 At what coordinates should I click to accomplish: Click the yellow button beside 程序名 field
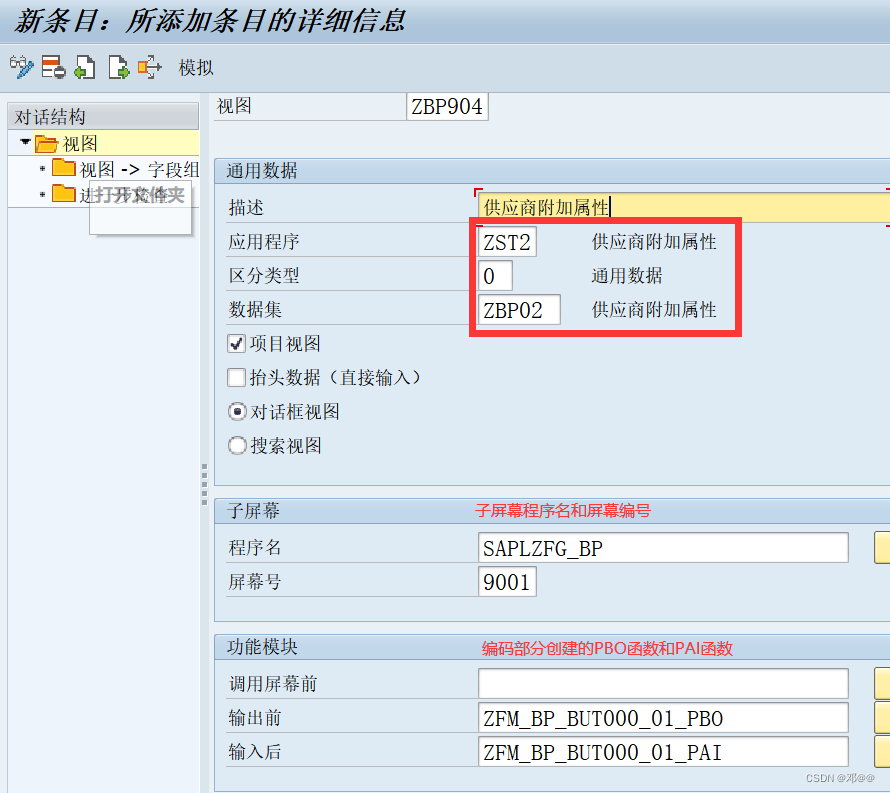tap(882, 548)
